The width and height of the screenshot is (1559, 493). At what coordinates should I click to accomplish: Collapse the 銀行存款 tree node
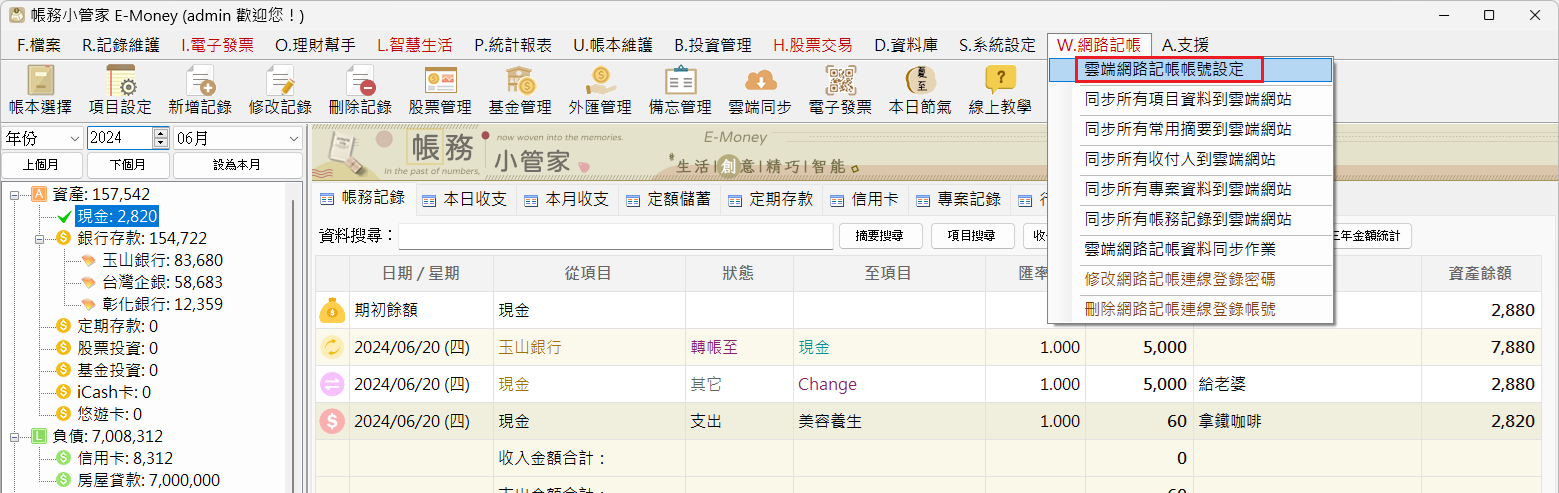[x=40, y=238]
